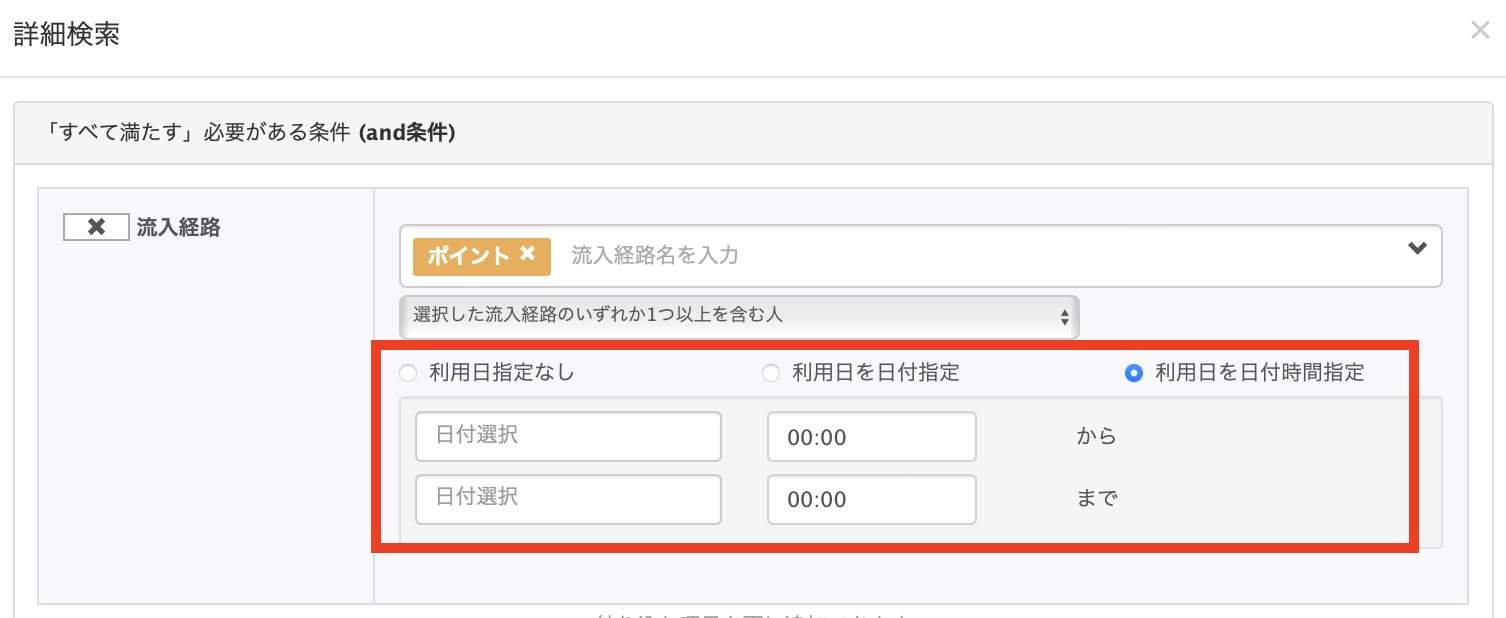Choose the 利用日を日付指定 radio option
The image size is (1506, 618).
(x=771, y=374)
